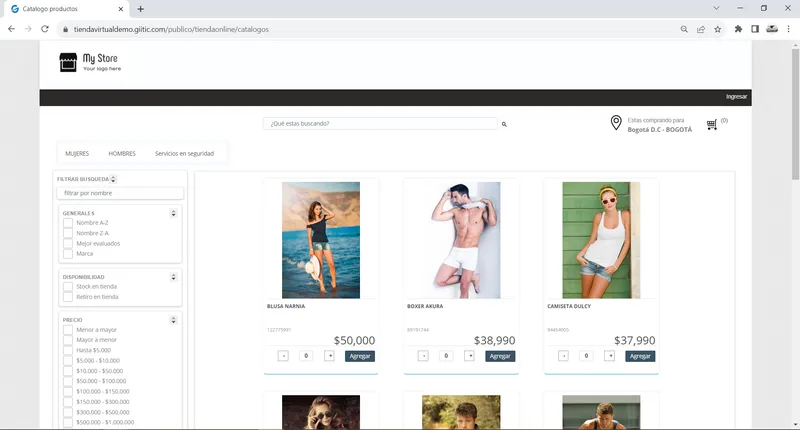Add Camiseta Dulcy to cart with Agregar
The width and height of the screenshot is (800, 430).
(x=640, y=356)
